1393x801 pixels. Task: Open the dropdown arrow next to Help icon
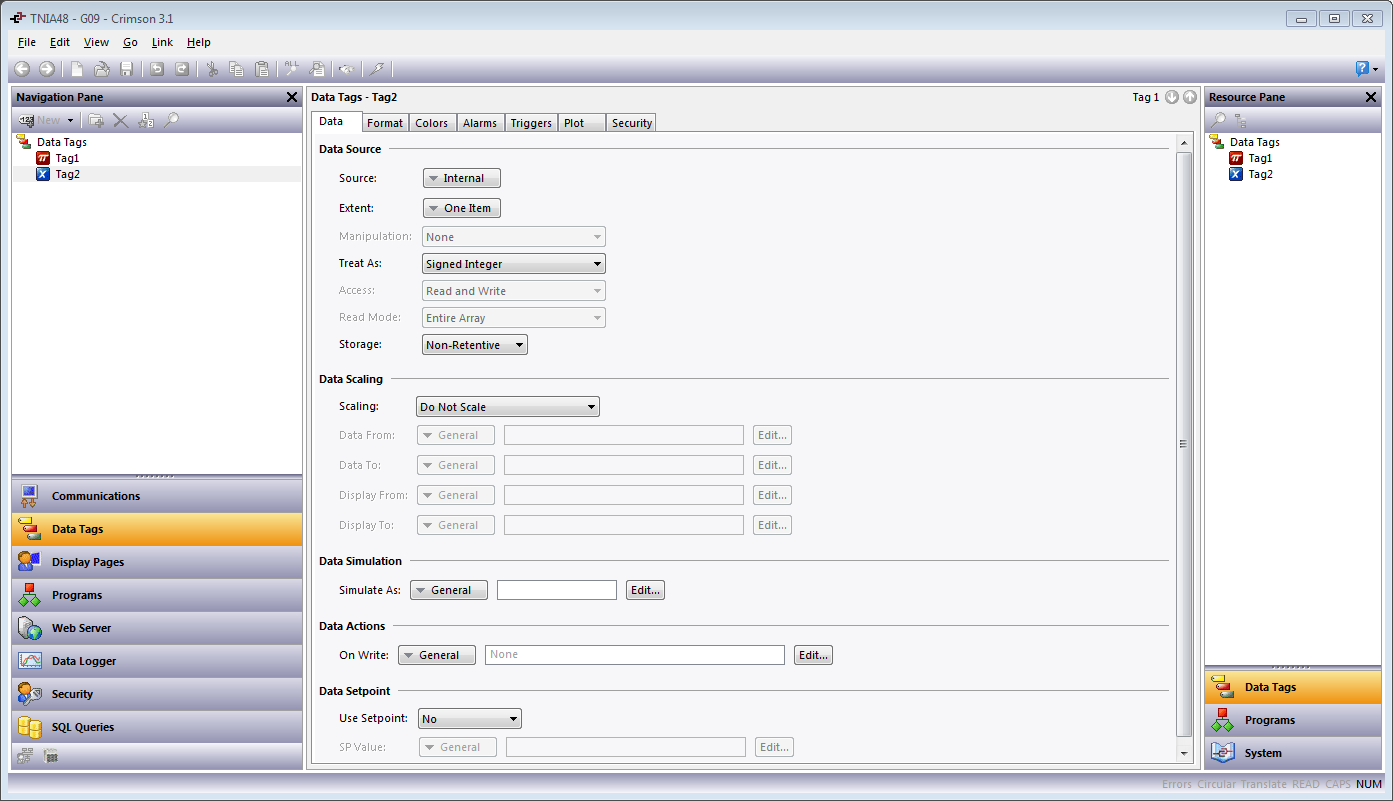click(1376, 70)
